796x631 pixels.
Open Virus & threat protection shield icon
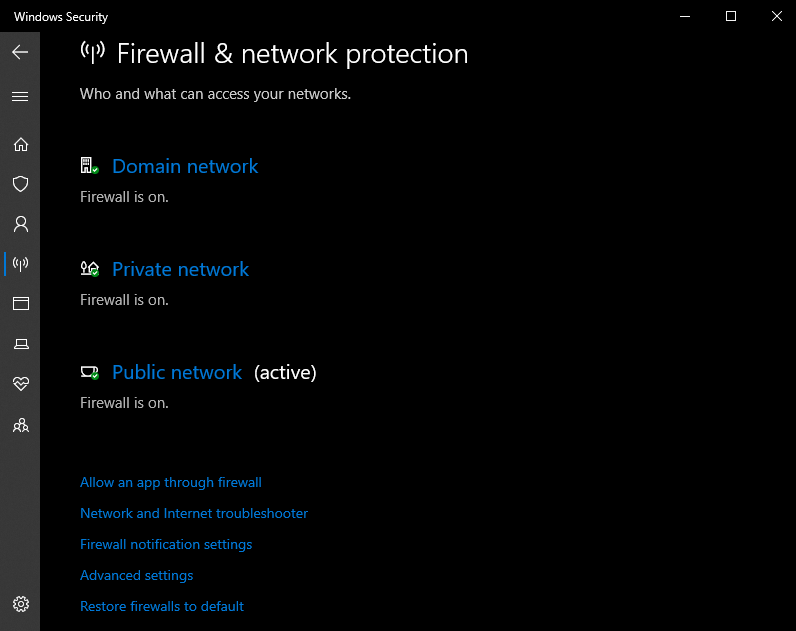pos(20,184)
